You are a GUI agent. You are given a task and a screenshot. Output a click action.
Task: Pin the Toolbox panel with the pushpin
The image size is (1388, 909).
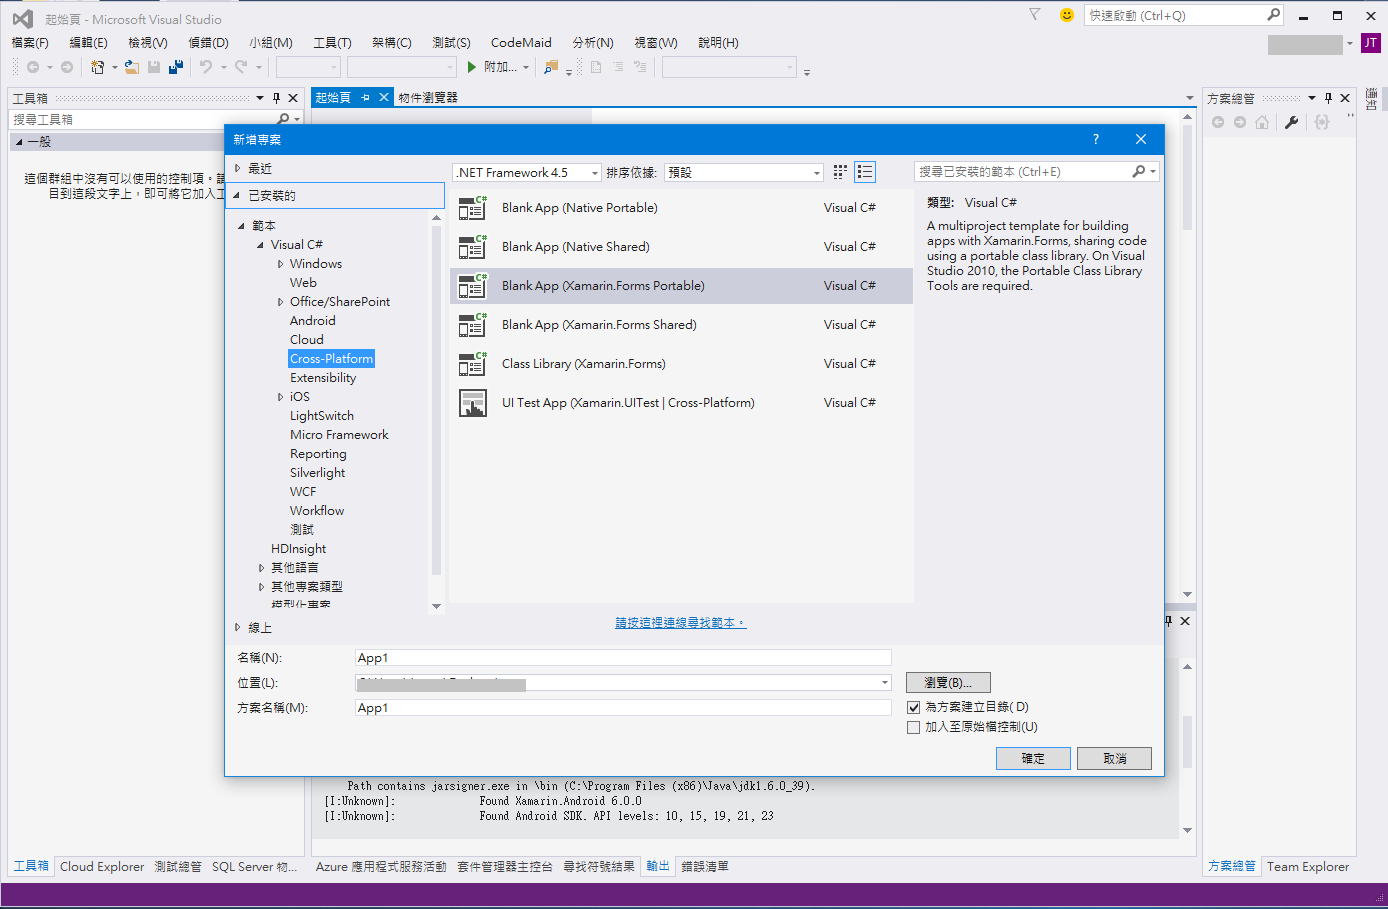tap(277, 98)
